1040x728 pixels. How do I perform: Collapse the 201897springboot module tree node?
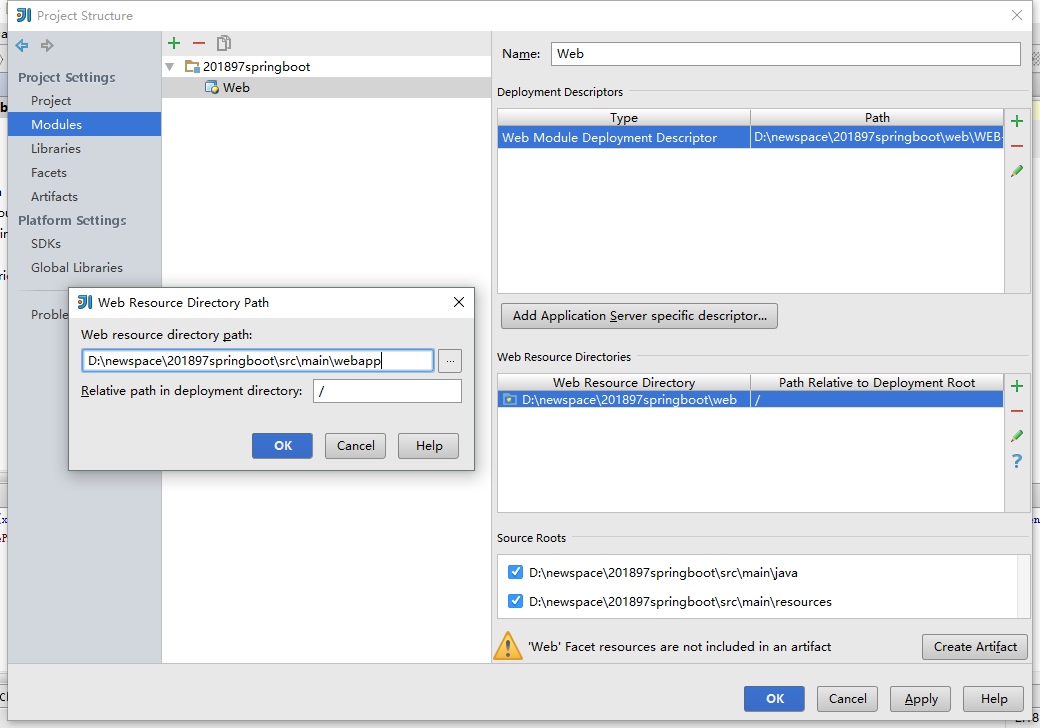[170, 67]
